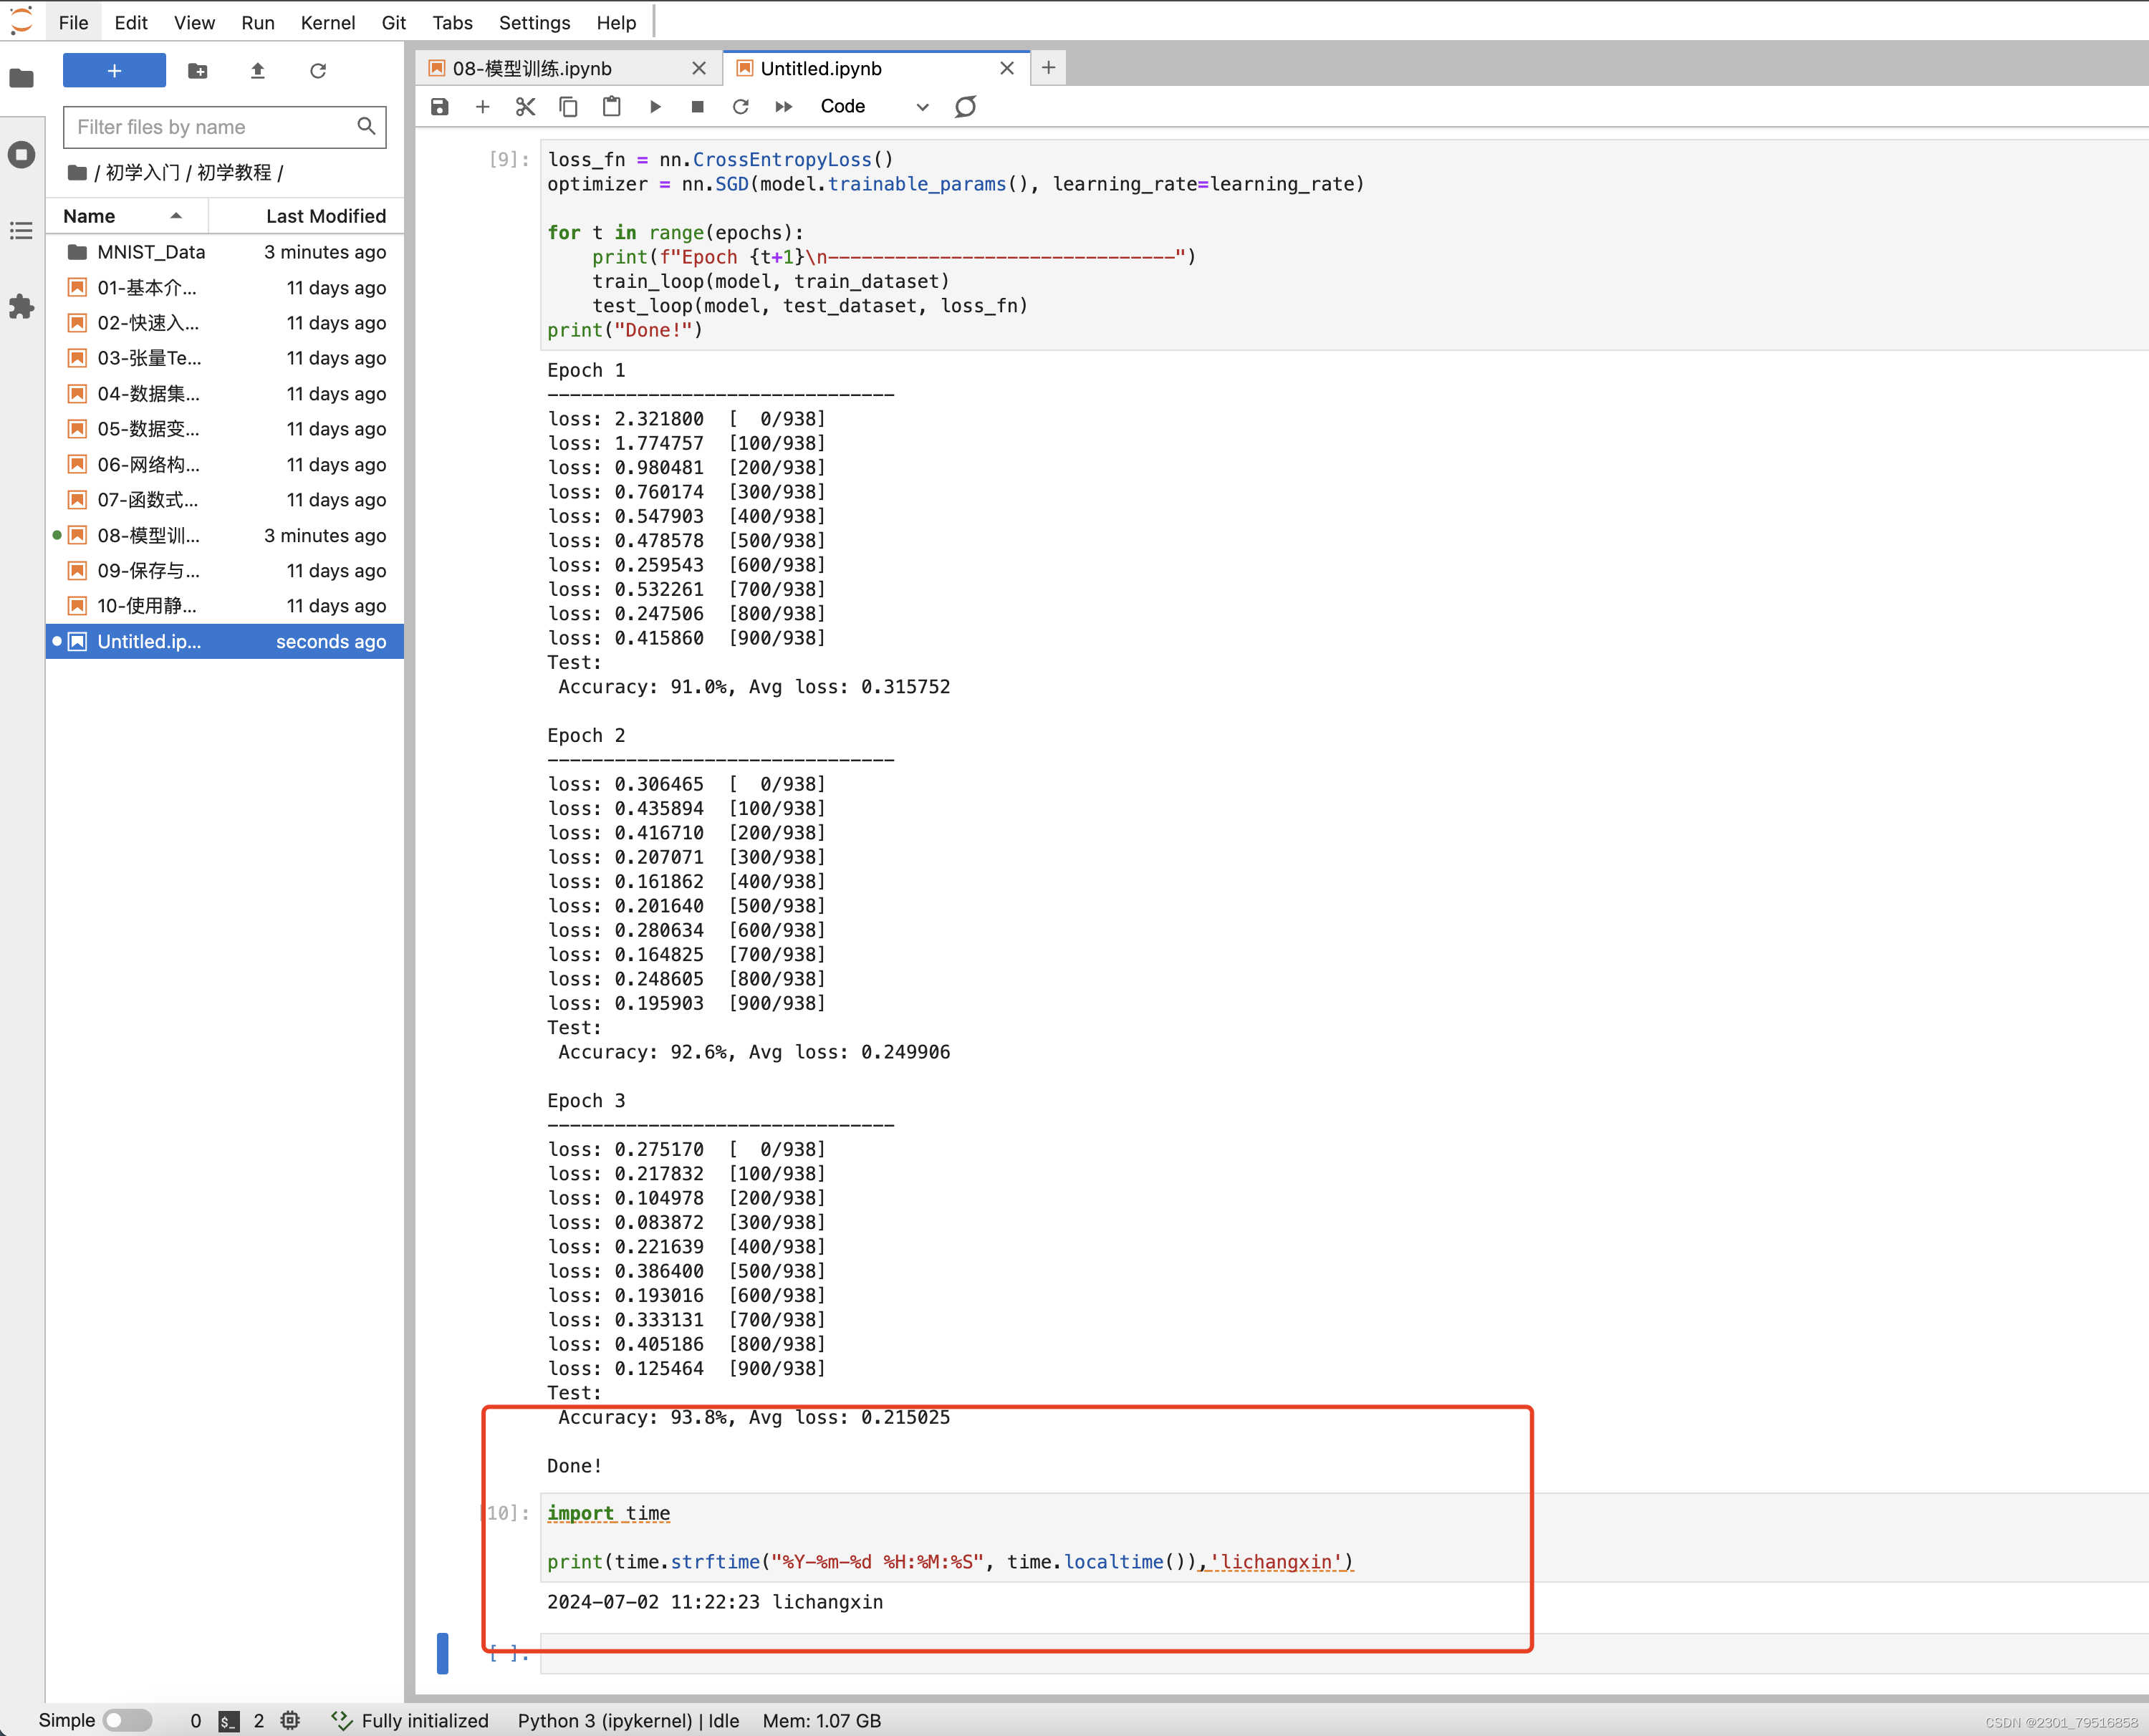Open the Run menu
Screen dimensions: 2149x1736
coord(257,21)
